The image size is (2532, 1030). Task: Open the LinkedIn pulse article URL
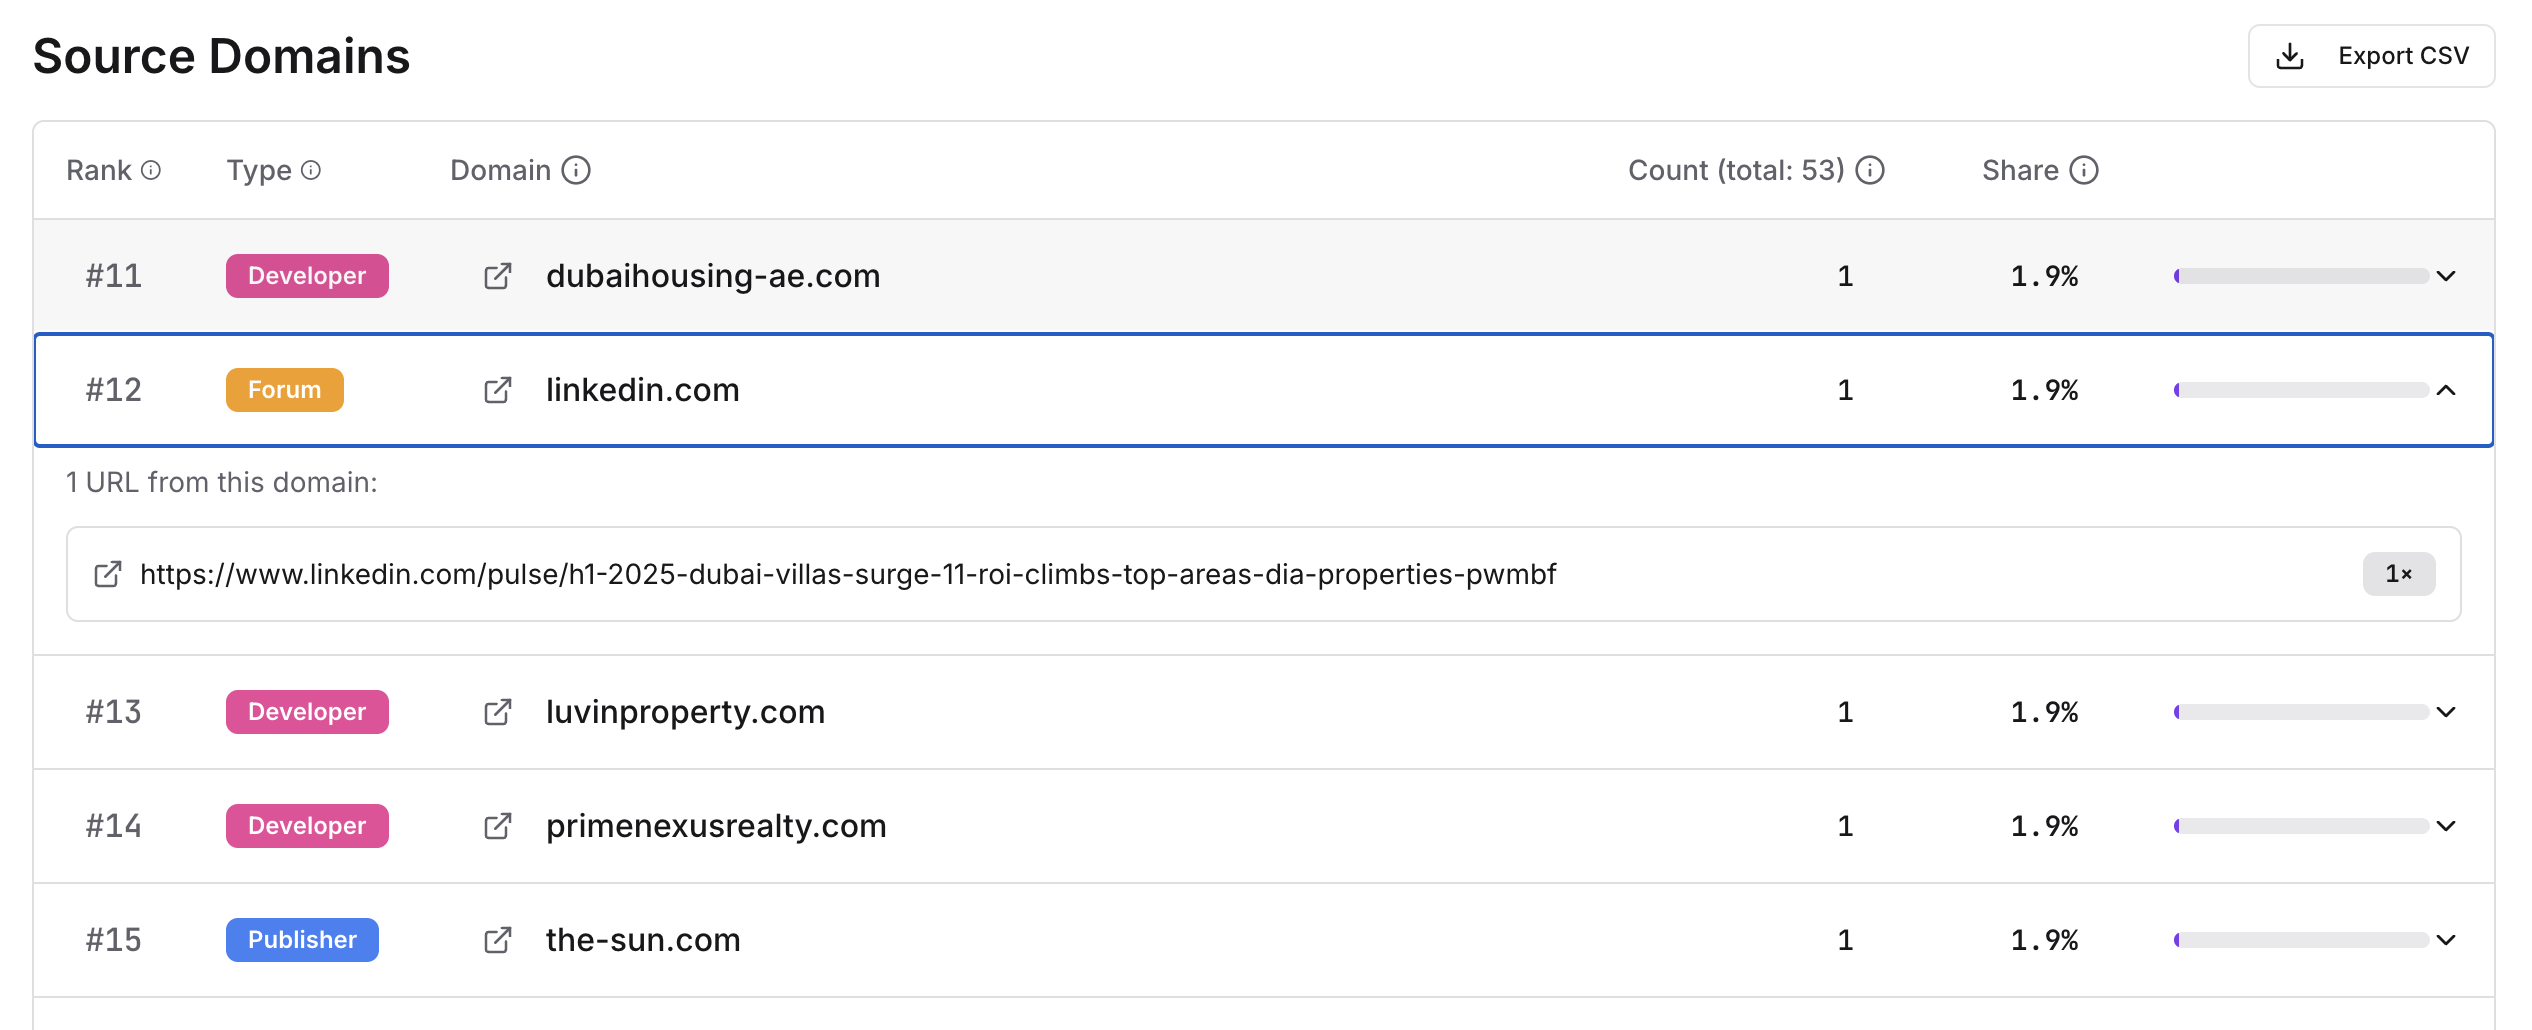point(849,574)
